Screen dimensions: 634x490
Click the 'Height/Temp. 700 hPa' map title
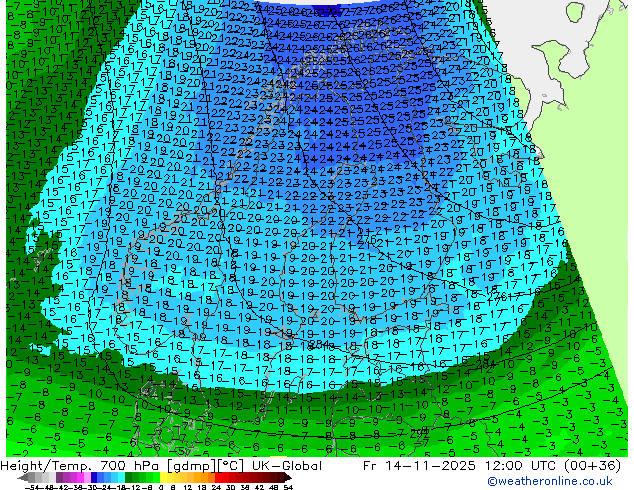pos(77,466)
